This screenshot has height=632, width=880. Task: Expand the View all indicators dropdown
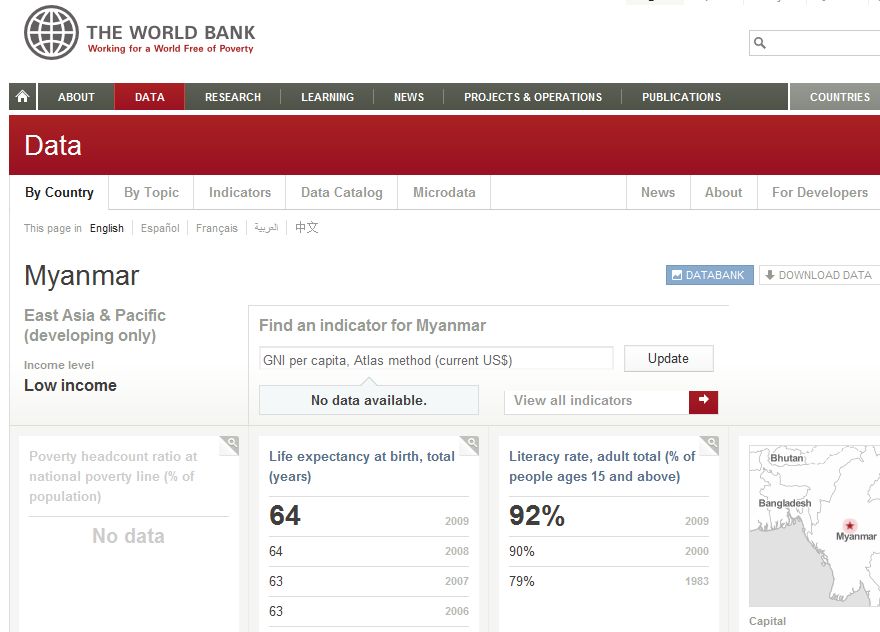tap(597, 401)
